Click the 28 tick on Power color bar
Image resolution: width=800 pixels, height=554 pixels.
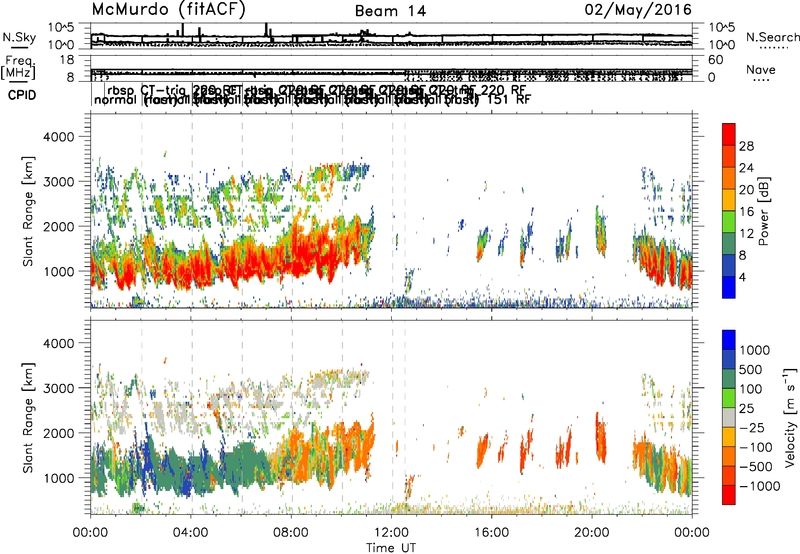(x=746, y=146)
